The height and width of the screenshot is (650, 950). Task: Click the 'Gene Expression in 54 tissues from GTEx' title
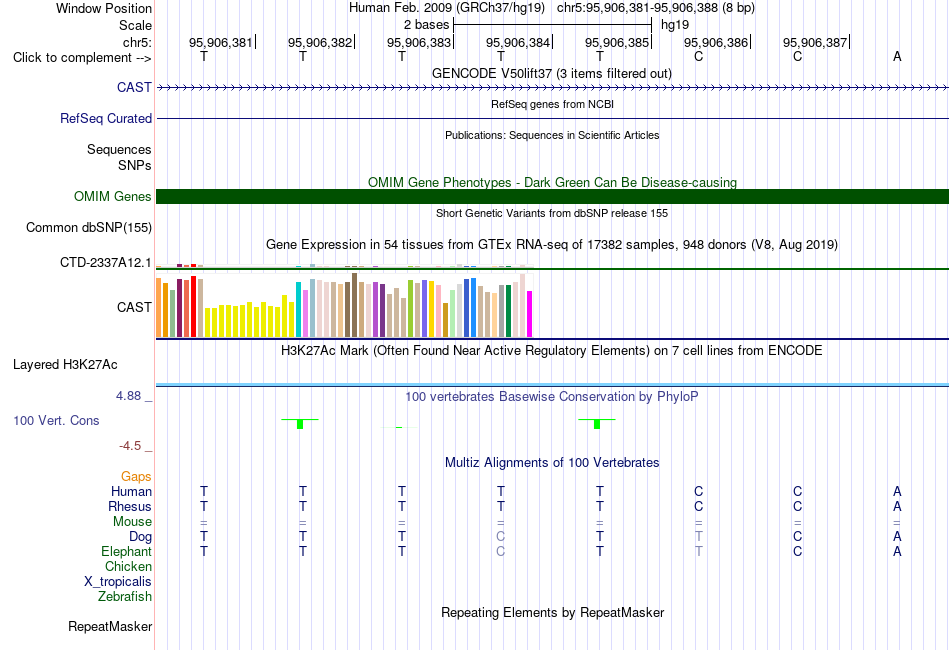(552, 245)
